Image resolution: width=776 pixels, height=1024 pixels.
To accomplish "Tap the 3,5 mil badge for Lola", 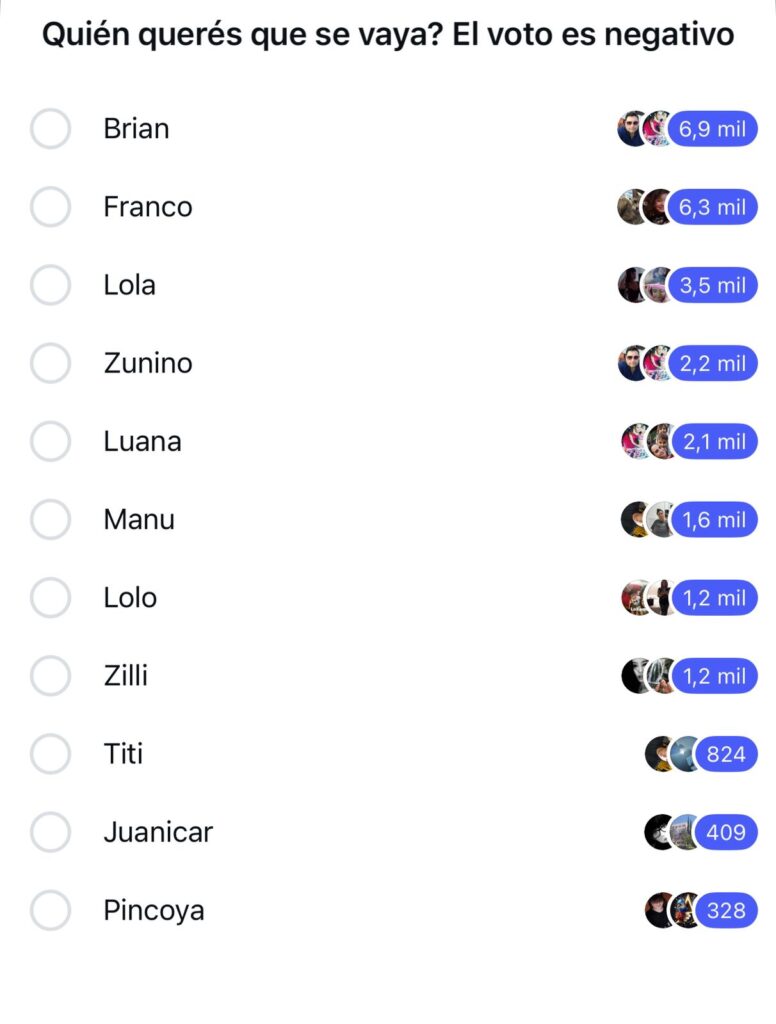I will [x=712, y=285].
